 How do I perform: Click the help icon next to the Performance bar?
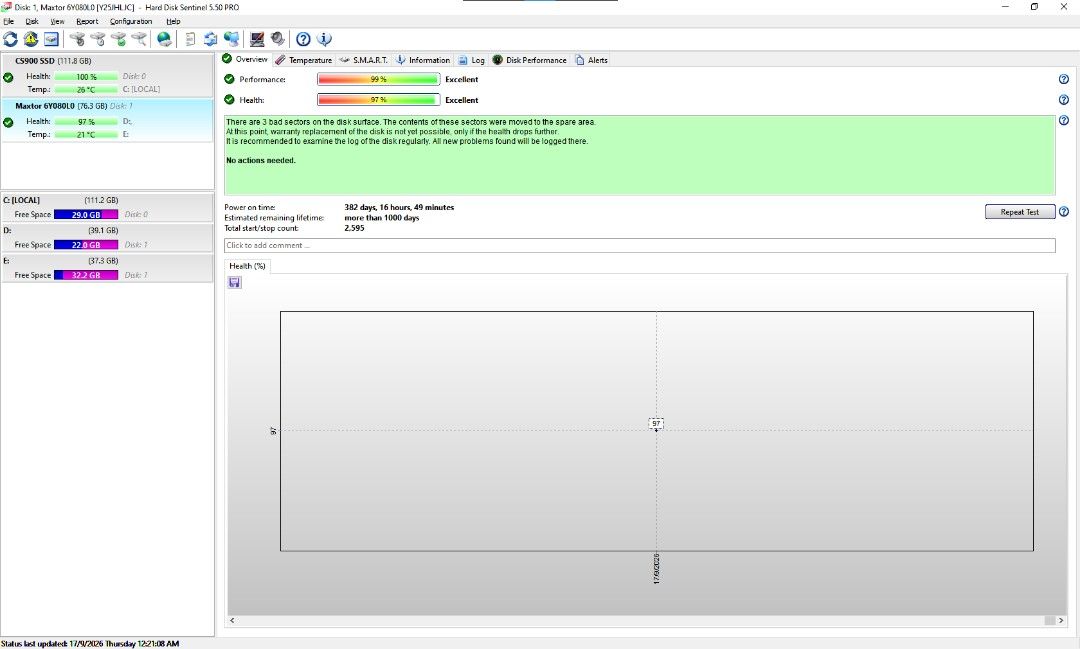(x=1063, y=79)
